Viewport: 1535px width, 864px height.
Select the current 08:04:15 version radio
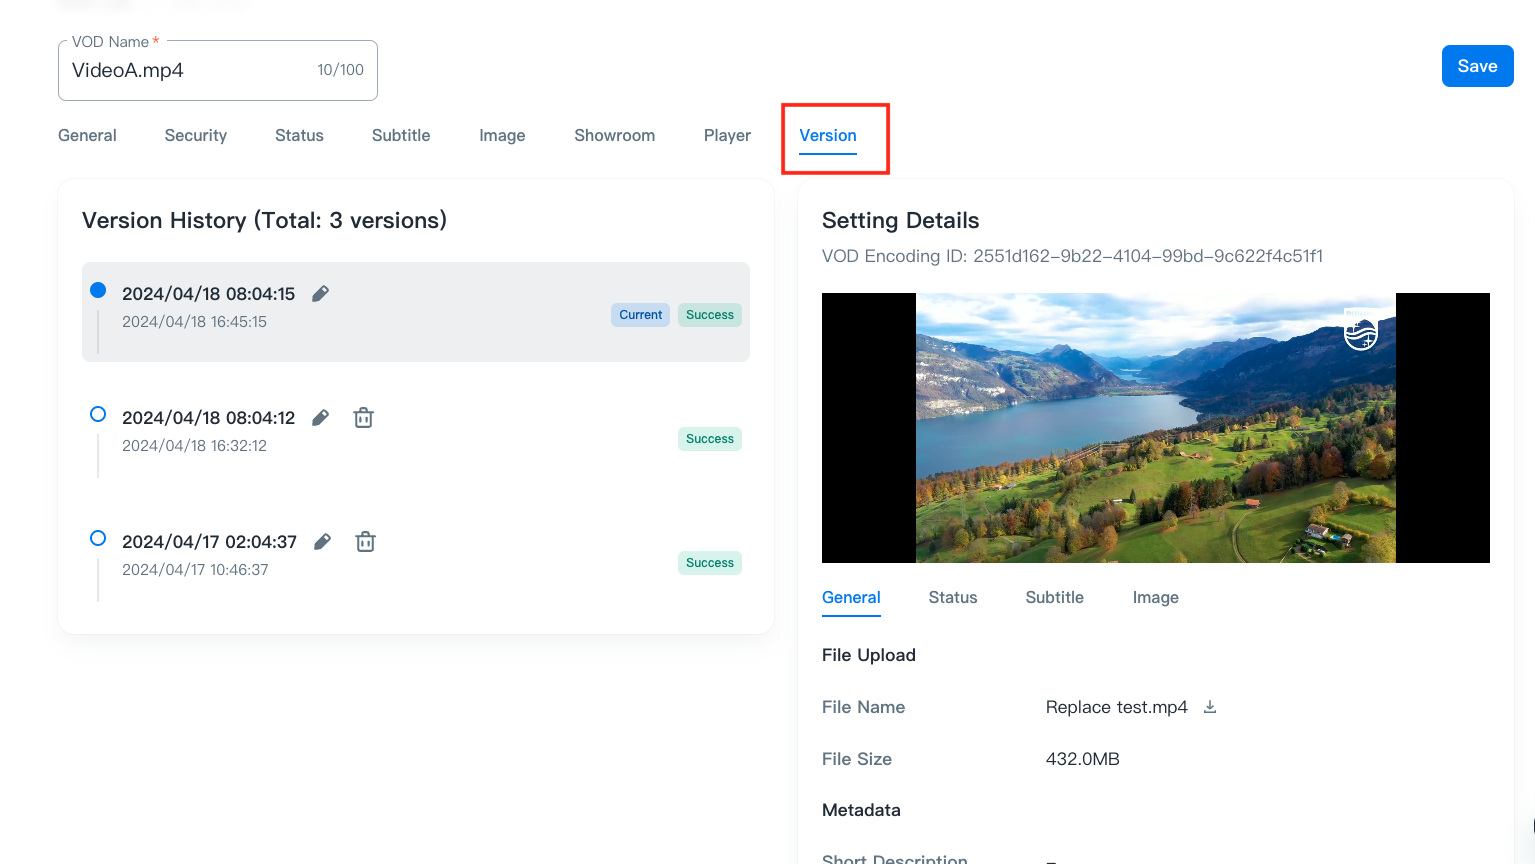coord(98,290)
